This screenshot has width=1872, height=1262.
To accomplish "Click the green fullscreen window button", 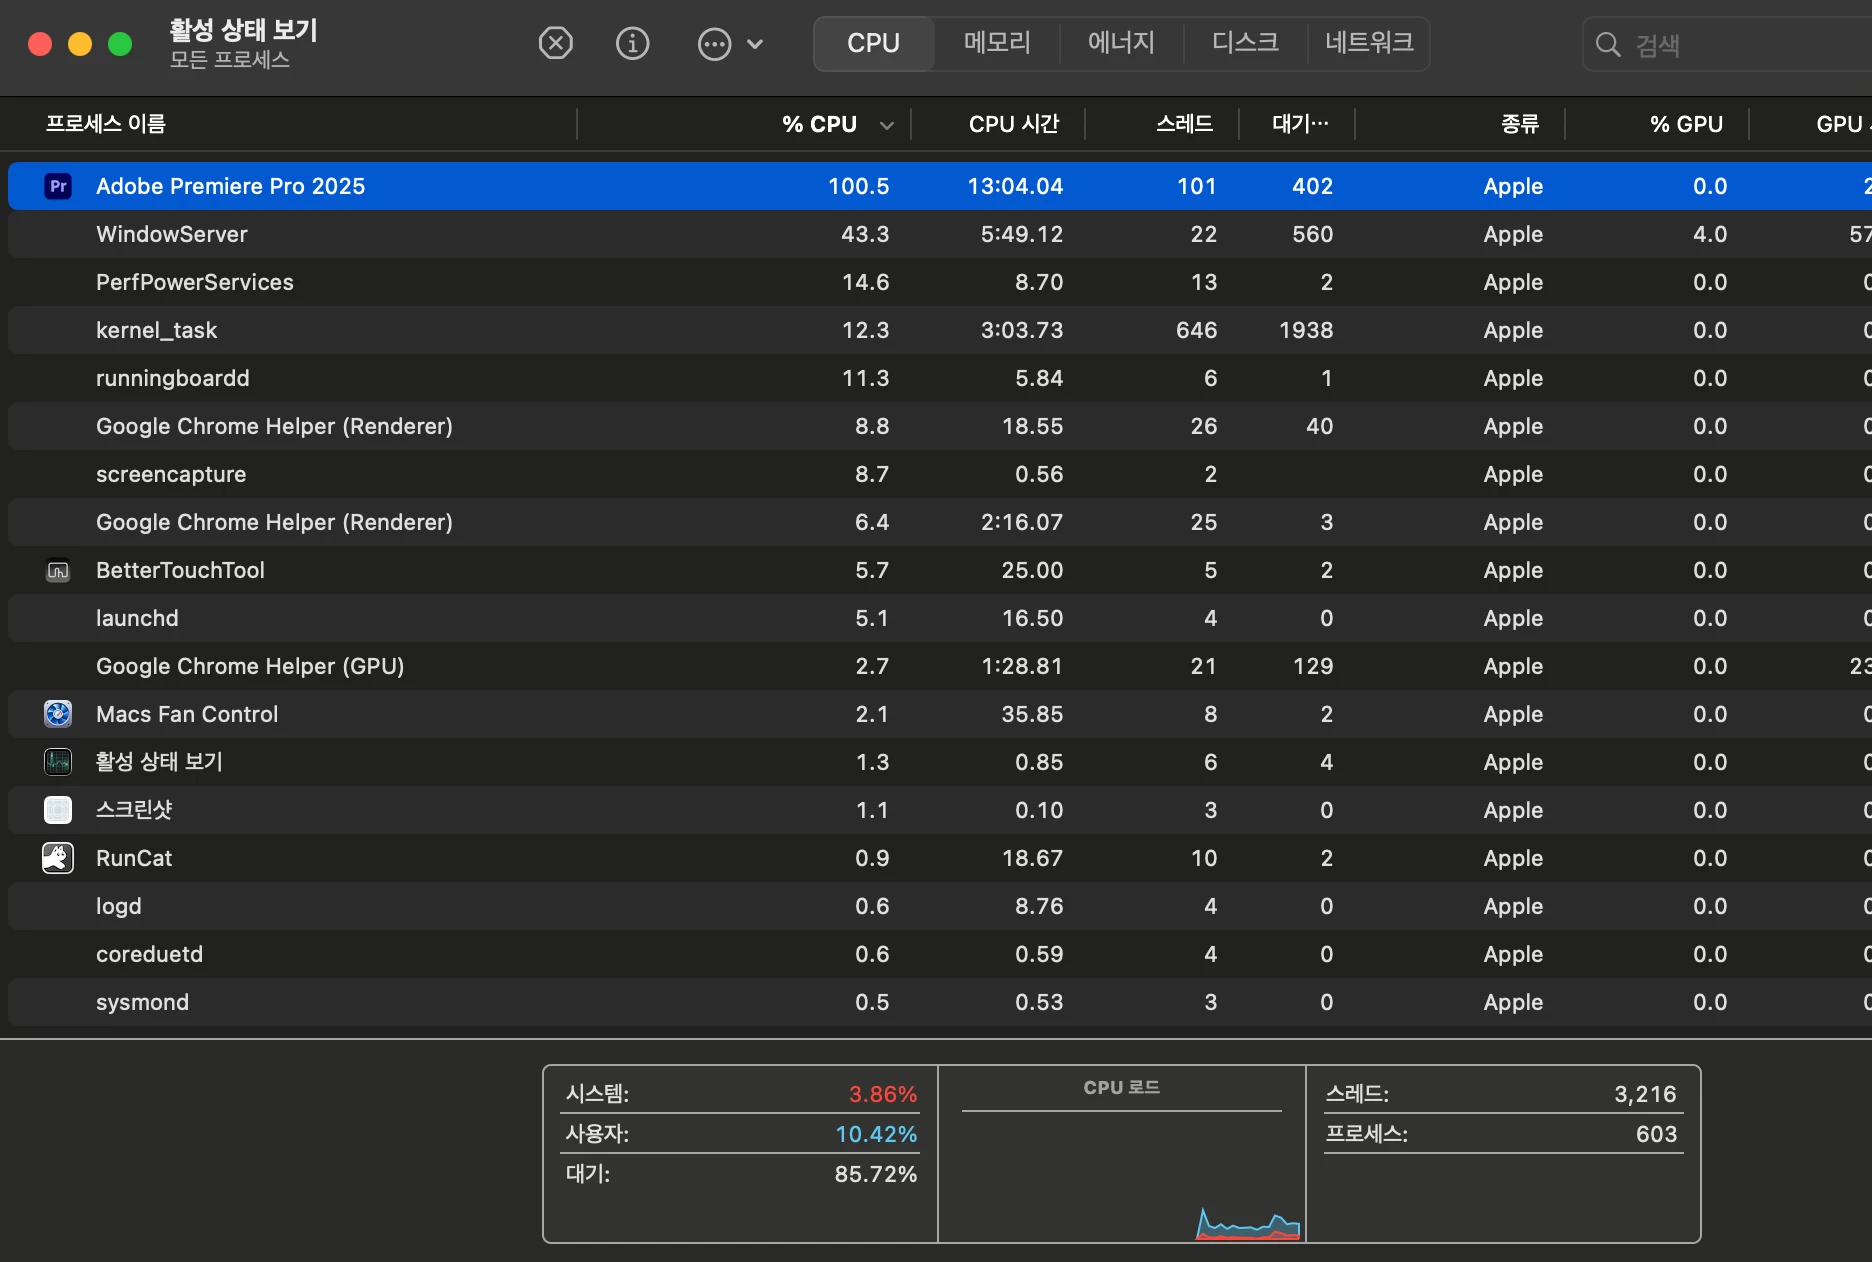I will click(x=120, y=44).
